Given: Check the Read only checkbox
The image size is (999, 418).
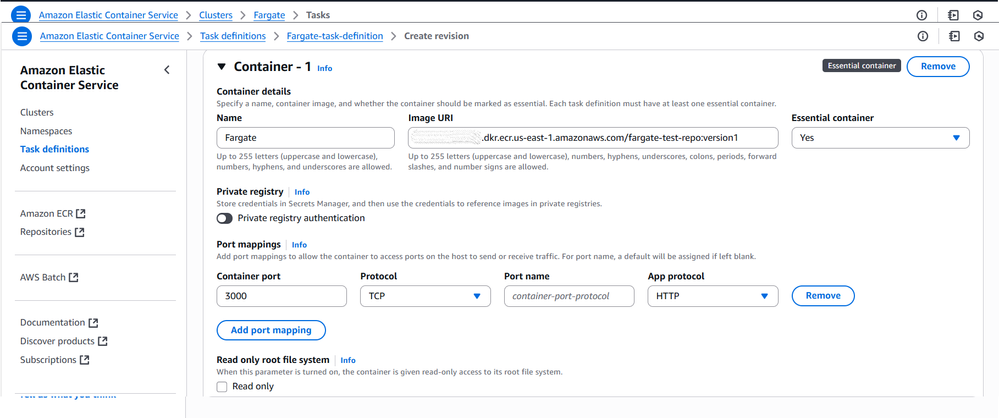Looking at the screenshot, I should click(x=222, y=387).
